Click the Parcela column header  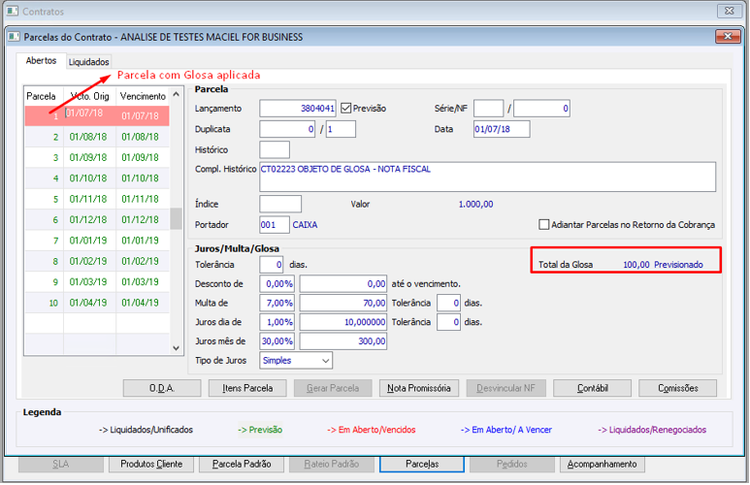[x=44, y=97]
